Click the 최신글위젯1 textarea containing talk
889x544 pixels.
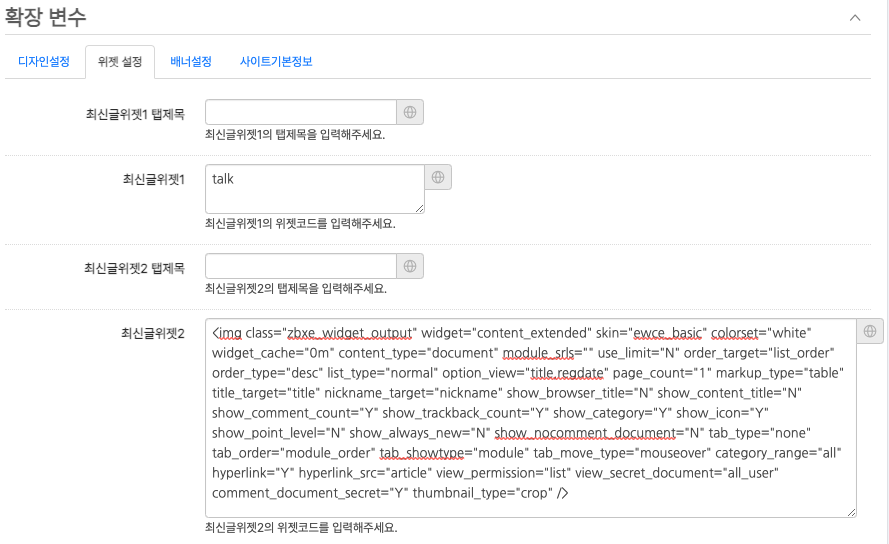pos(315,189)
